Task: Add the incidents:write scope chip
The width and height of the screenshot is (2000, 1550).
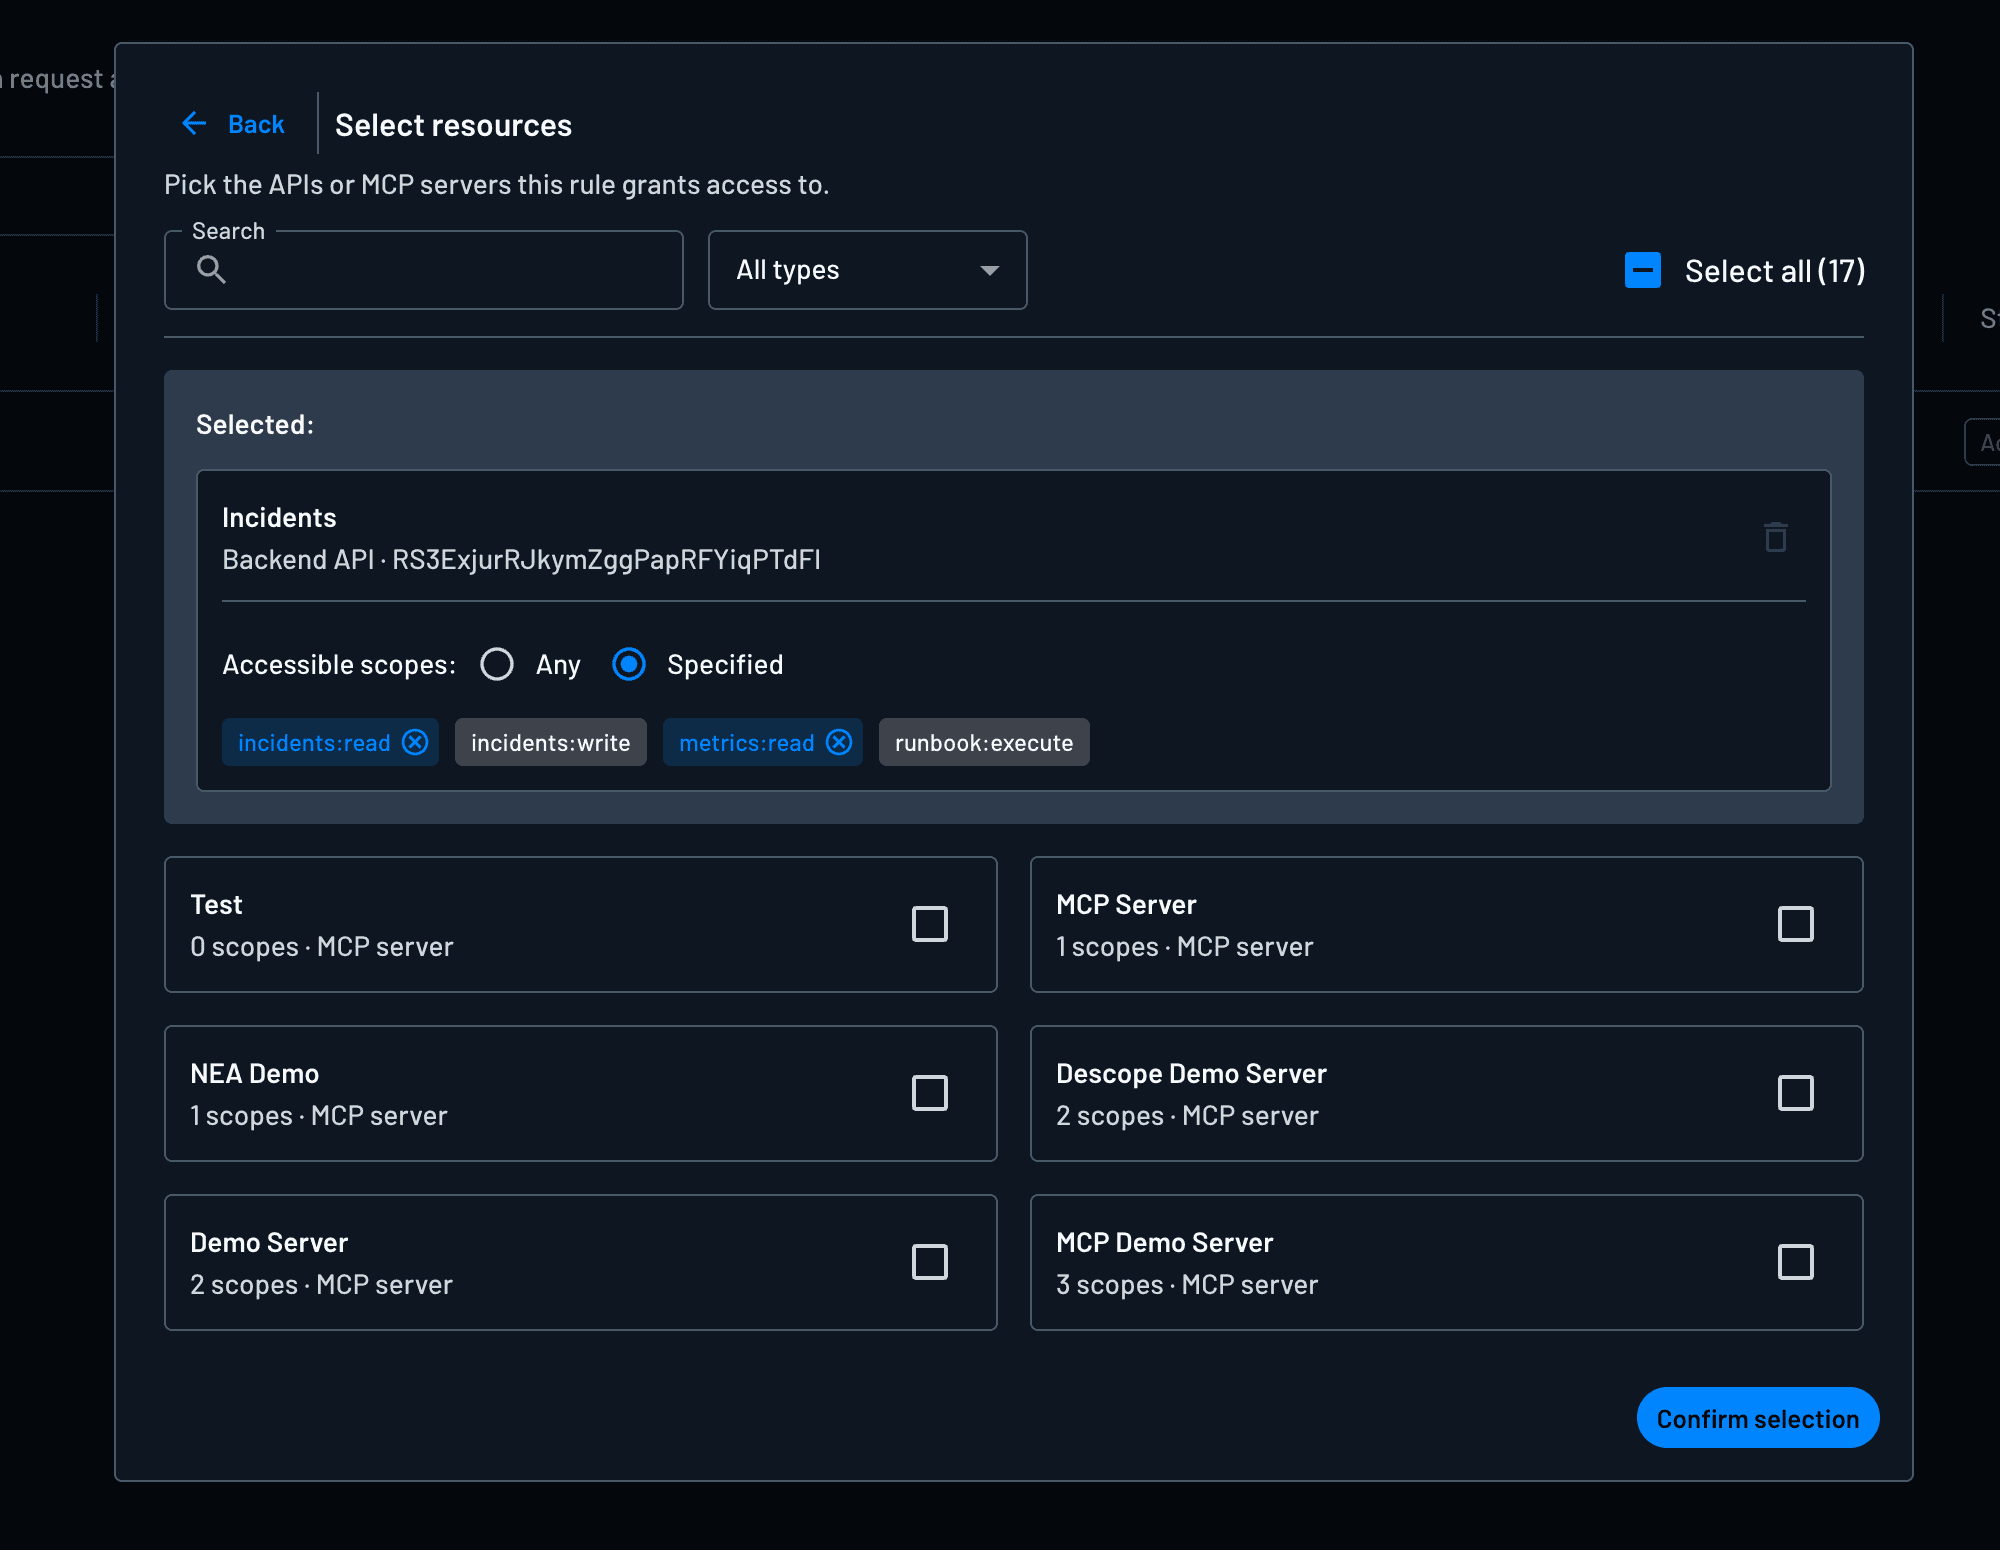Action: click(551, 742)
